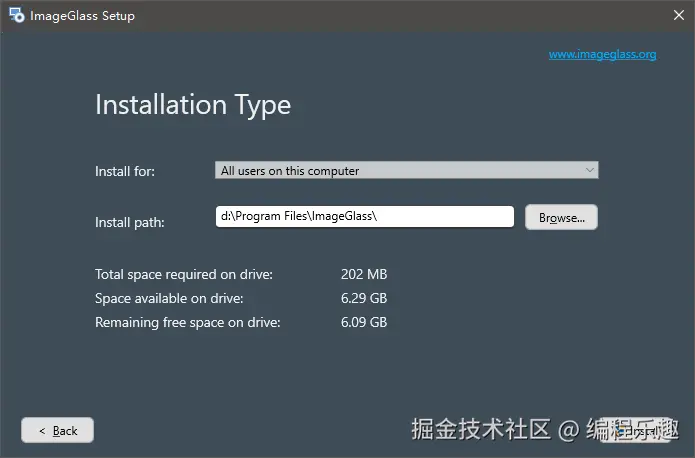Click the 'Space available on drive:' label
Screen dimensions: 695x458
click(169, 299)
